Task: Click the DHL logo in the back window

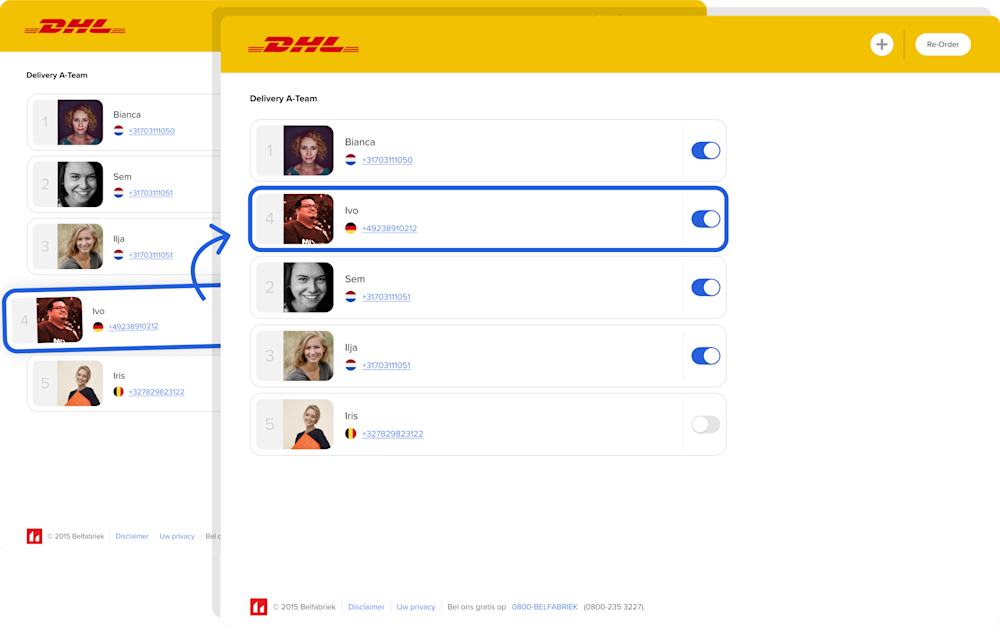Action: (75, 27)
